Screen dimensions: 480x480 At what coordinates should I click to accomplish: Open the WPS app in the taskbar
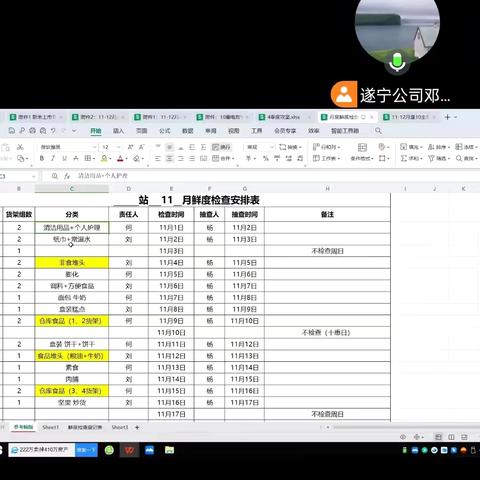(129, 451)
